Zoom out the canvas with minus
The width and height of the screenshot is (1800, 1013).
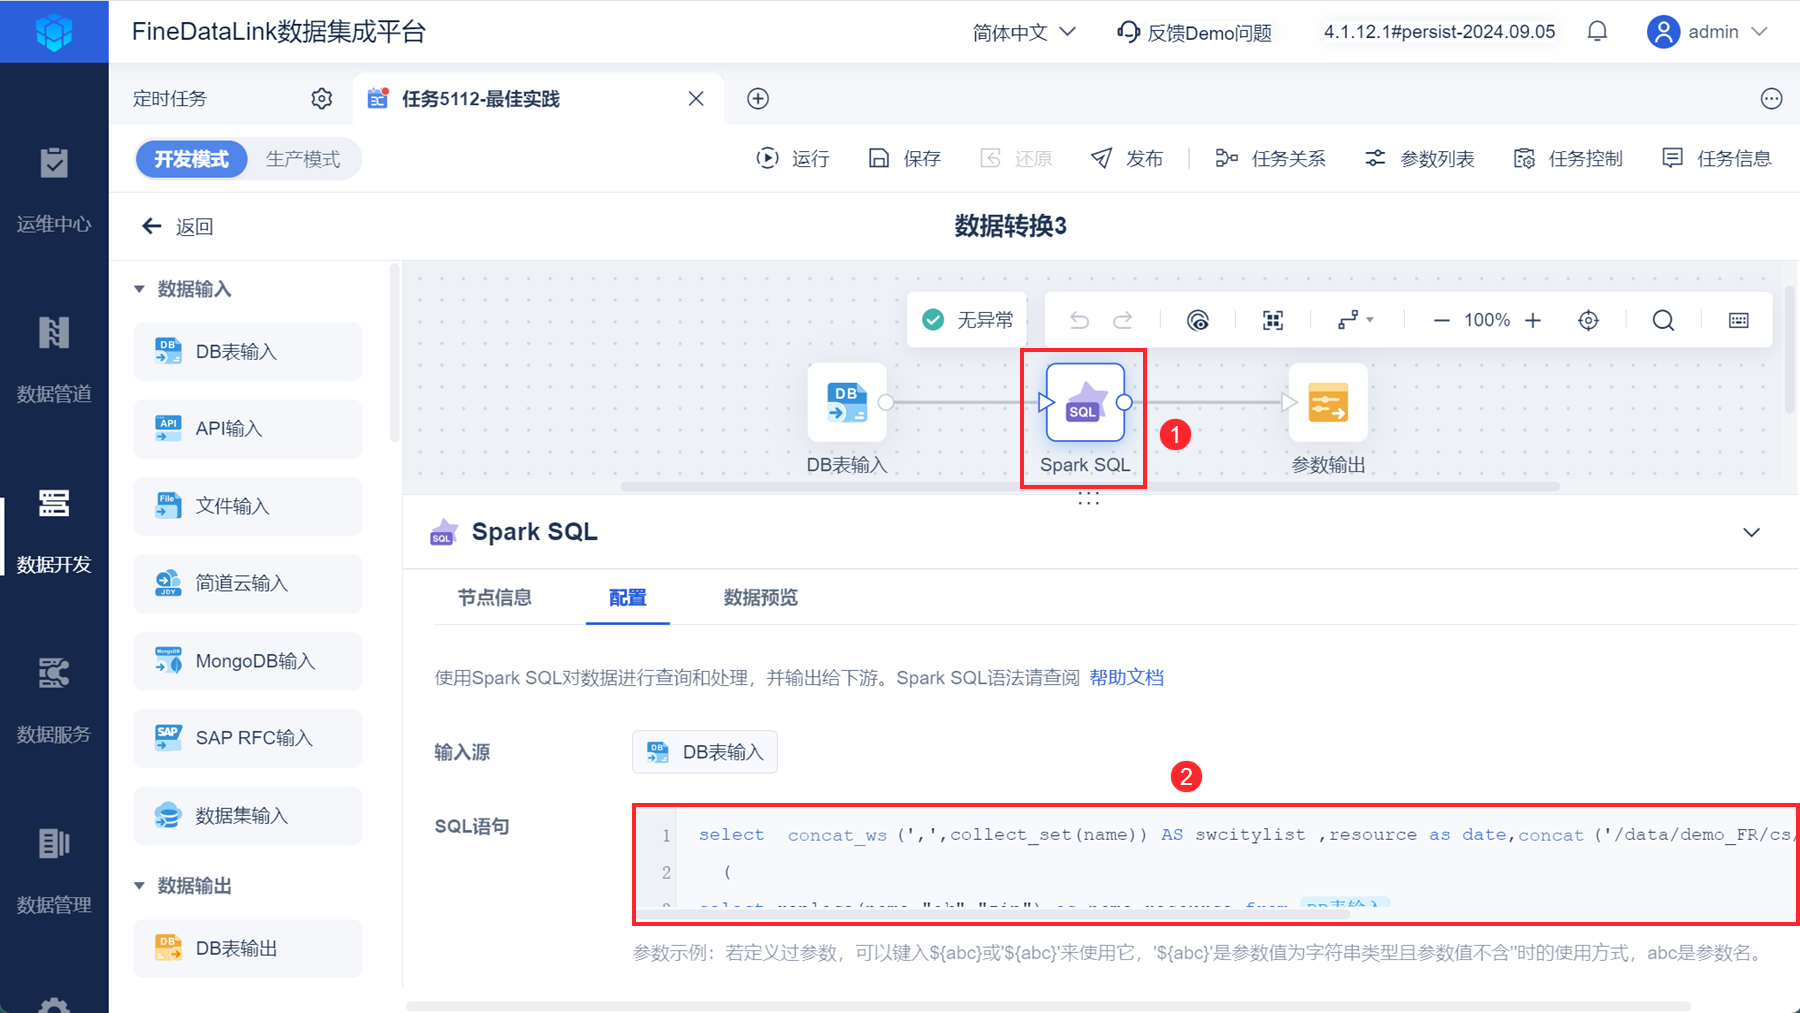[x=1441, y=320]
